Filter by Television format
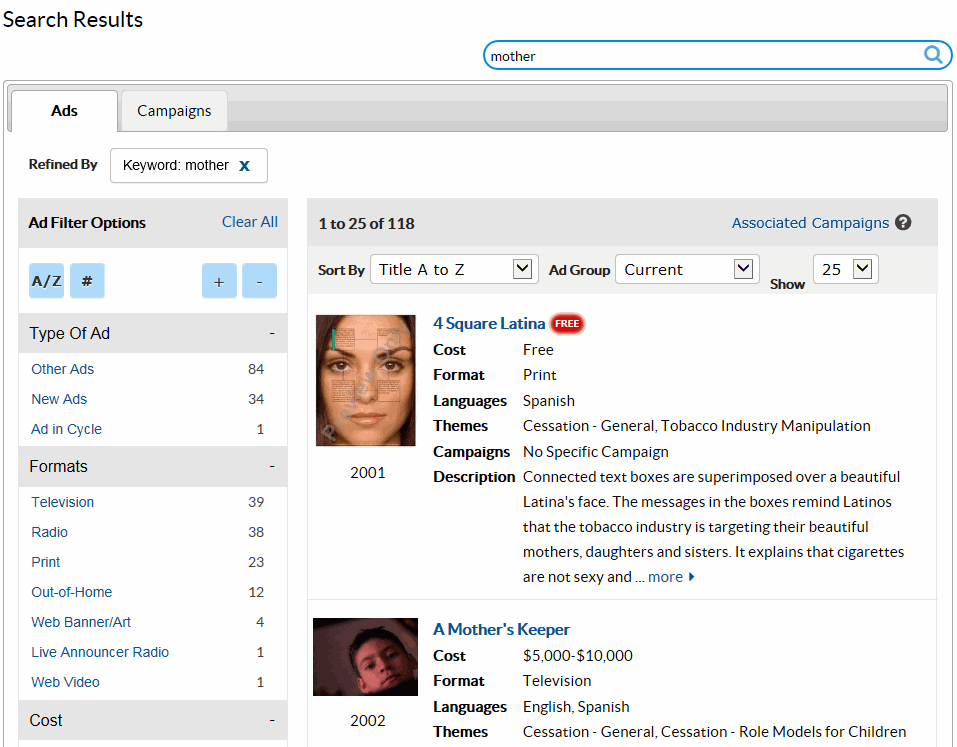 pyautogui.click(x=63, y=502)
